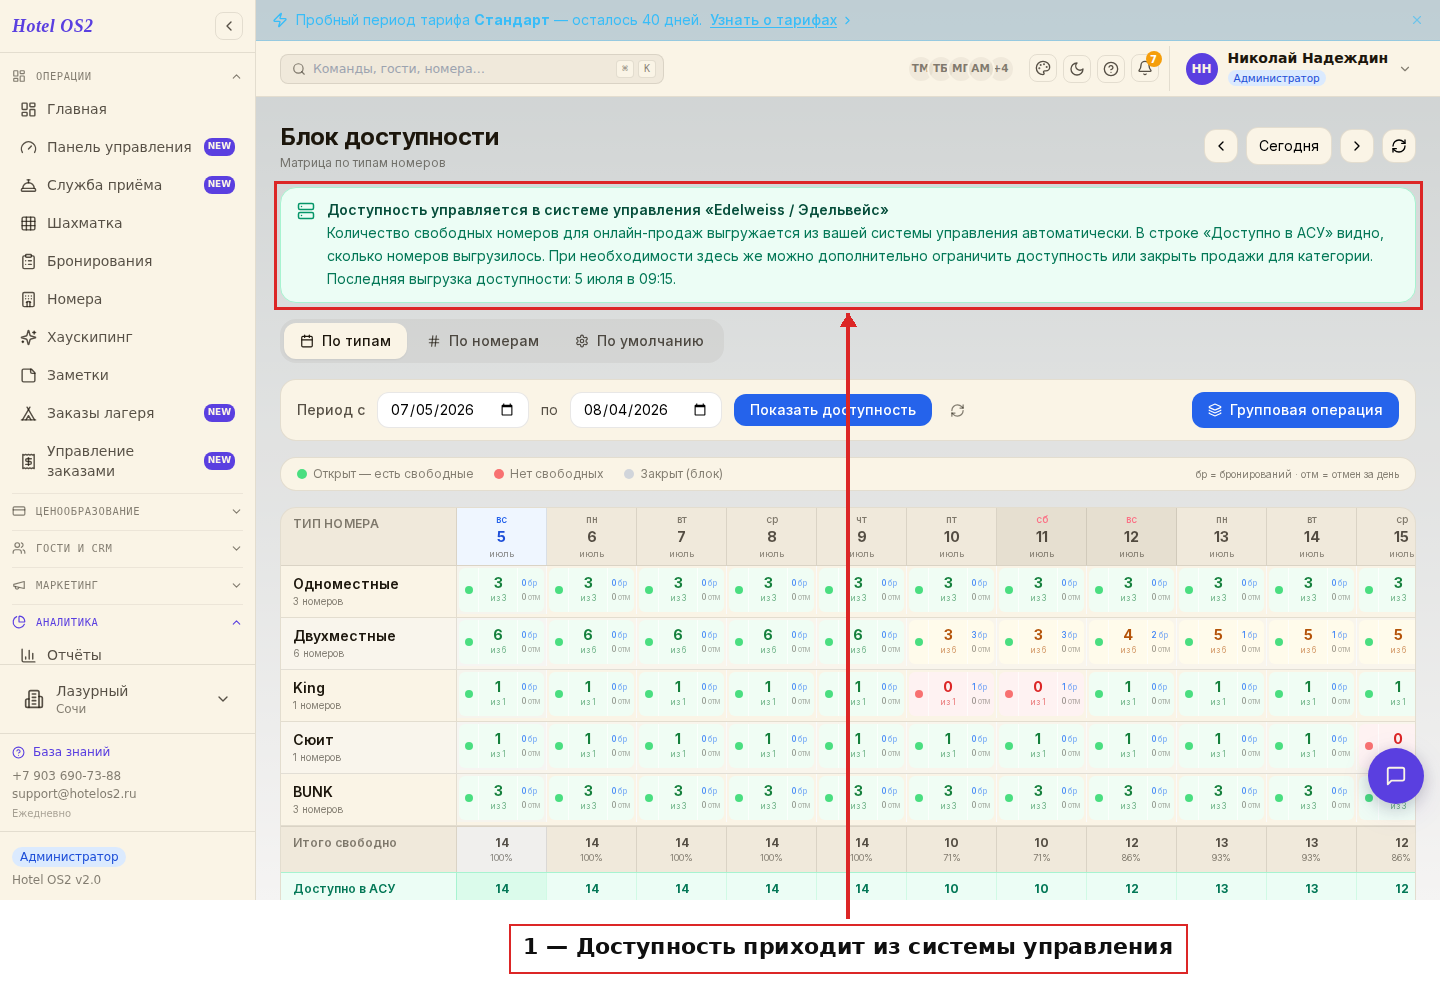Open Главная in the sidebar
The width and height of the screenshot is (1440, 997).
127,109
